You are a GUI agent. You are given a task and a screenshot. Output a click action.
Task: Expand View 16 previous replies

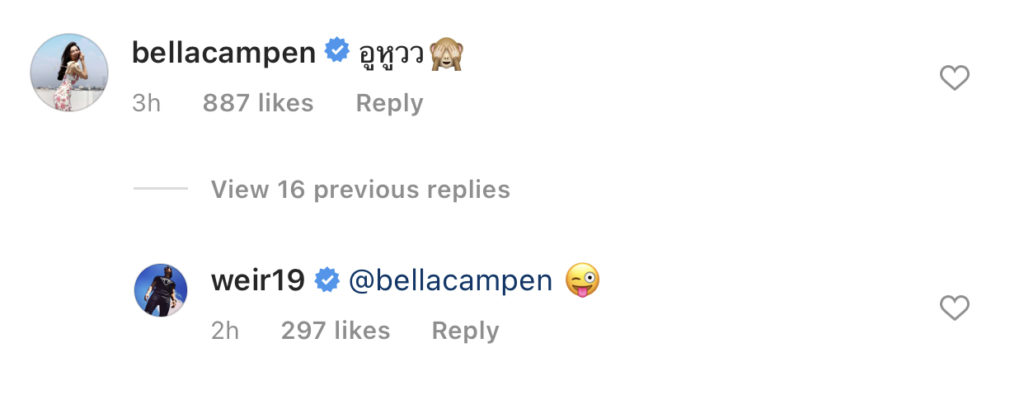point(360,189)
